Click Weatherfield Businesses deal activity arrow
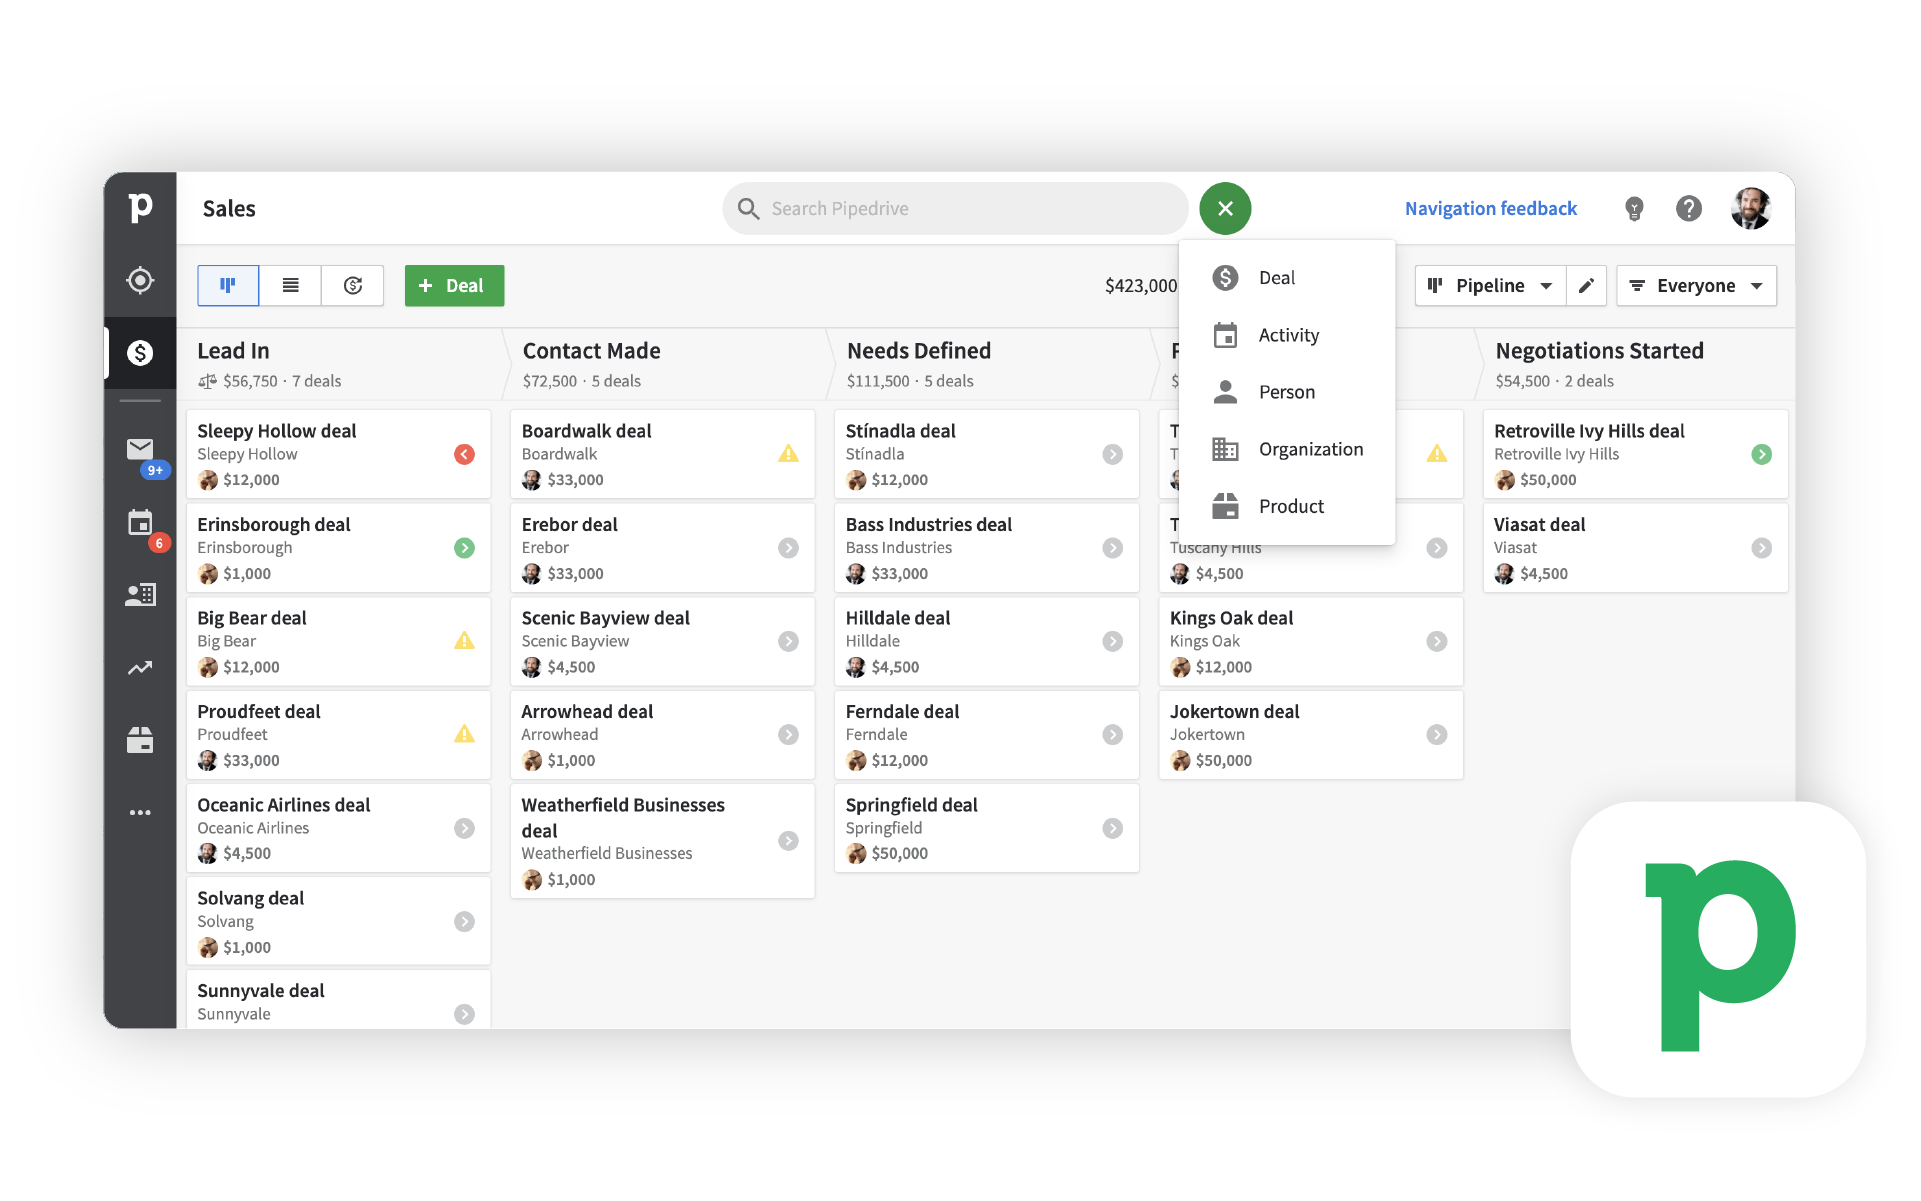The image size is (1921, 1201). tap(788, 841)
